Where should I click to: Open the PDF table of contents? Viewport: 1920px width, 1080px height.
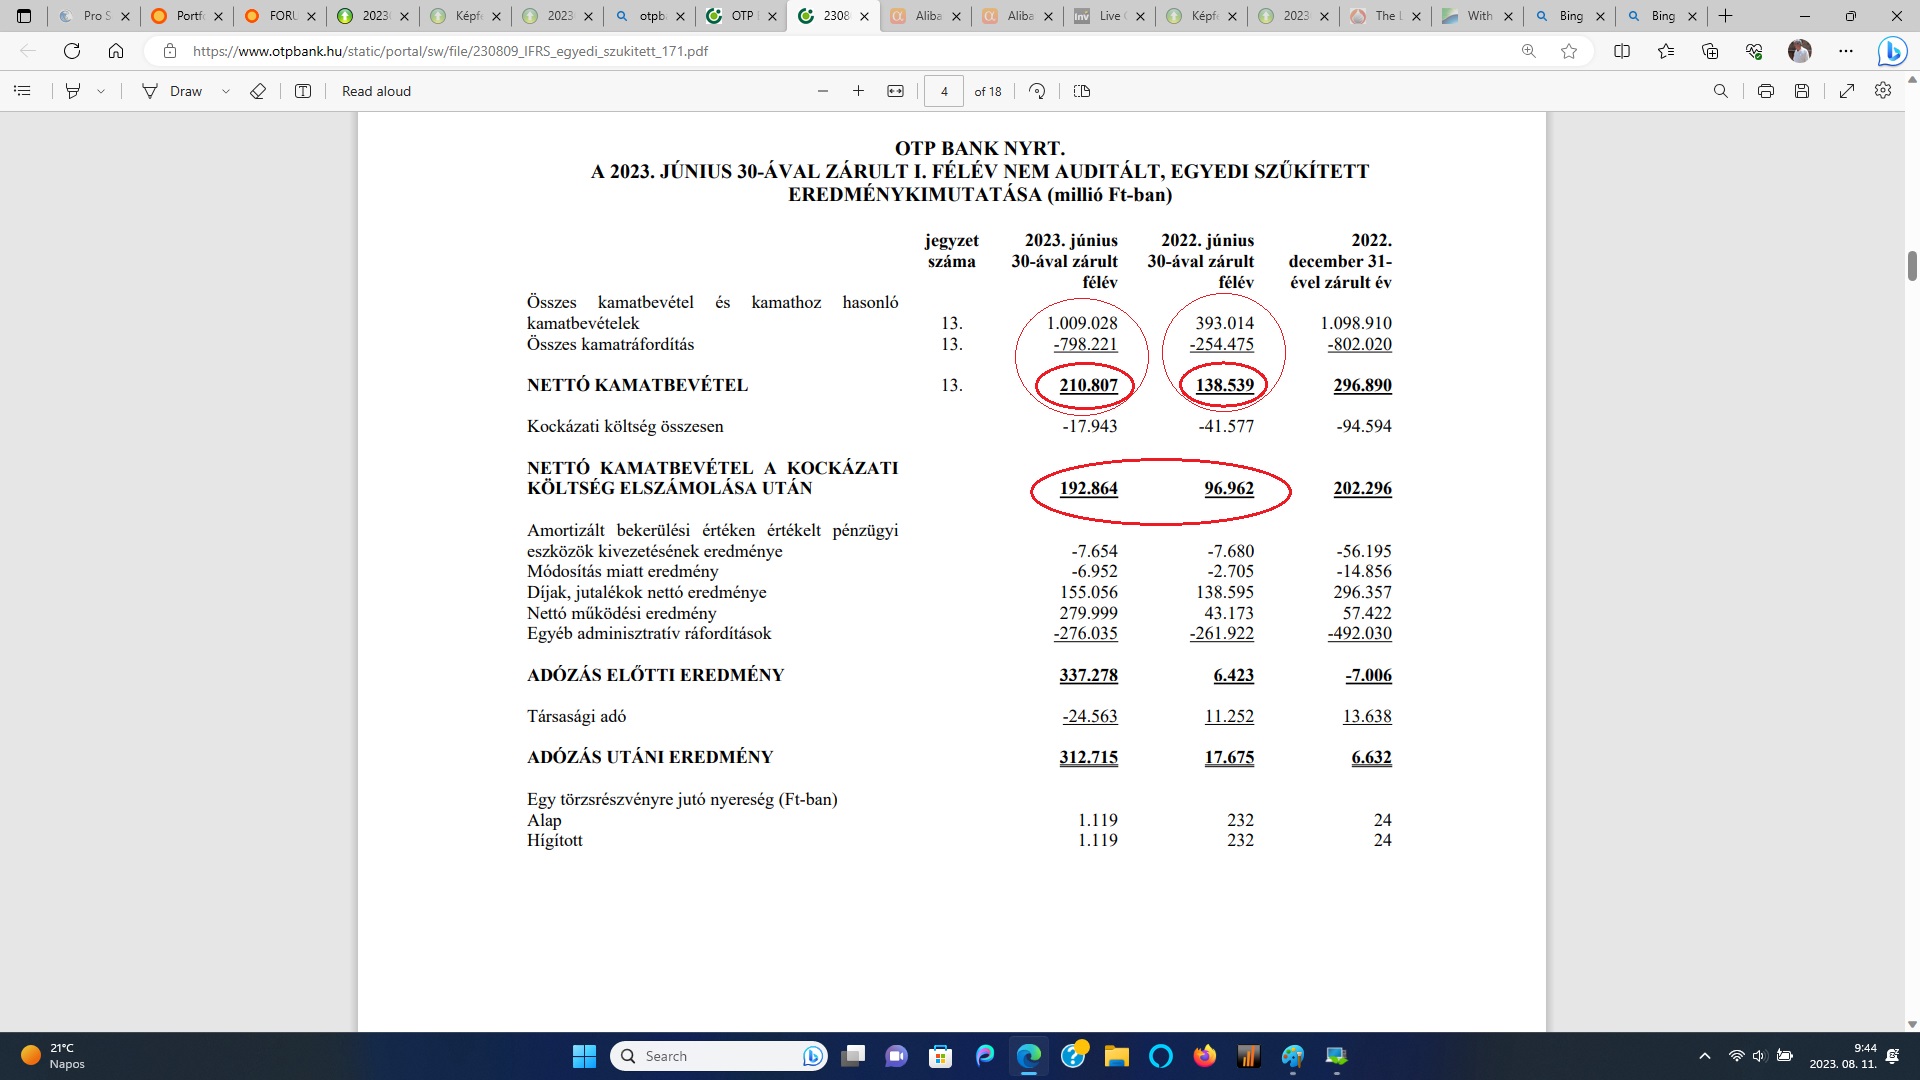click(22, 91)
